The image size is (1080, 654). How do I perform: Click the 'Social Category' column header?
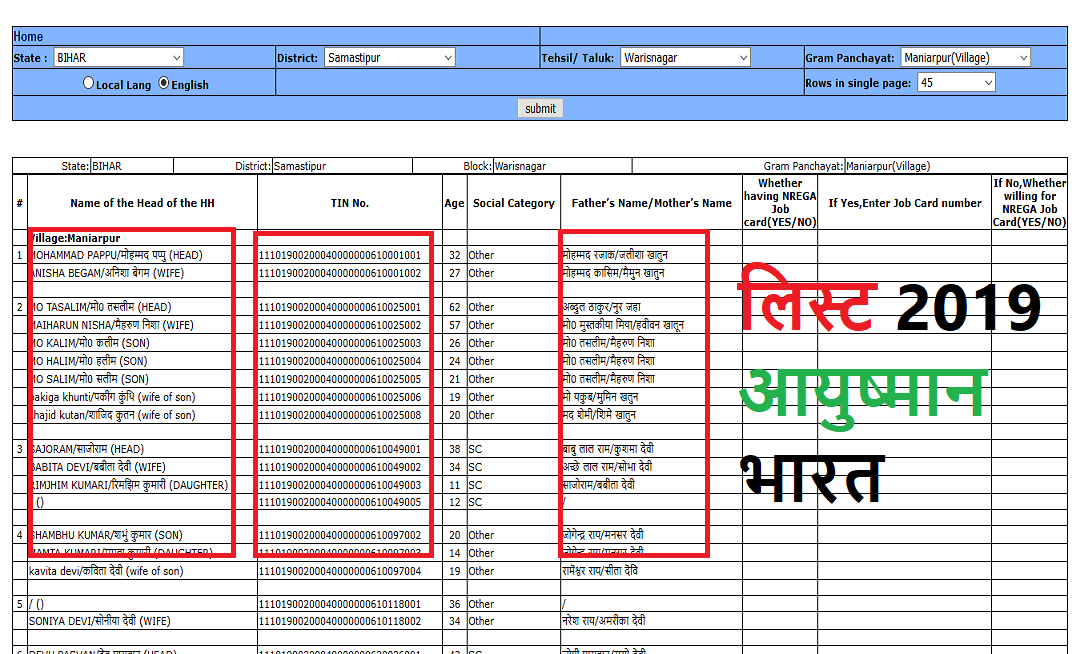[514, 203]
